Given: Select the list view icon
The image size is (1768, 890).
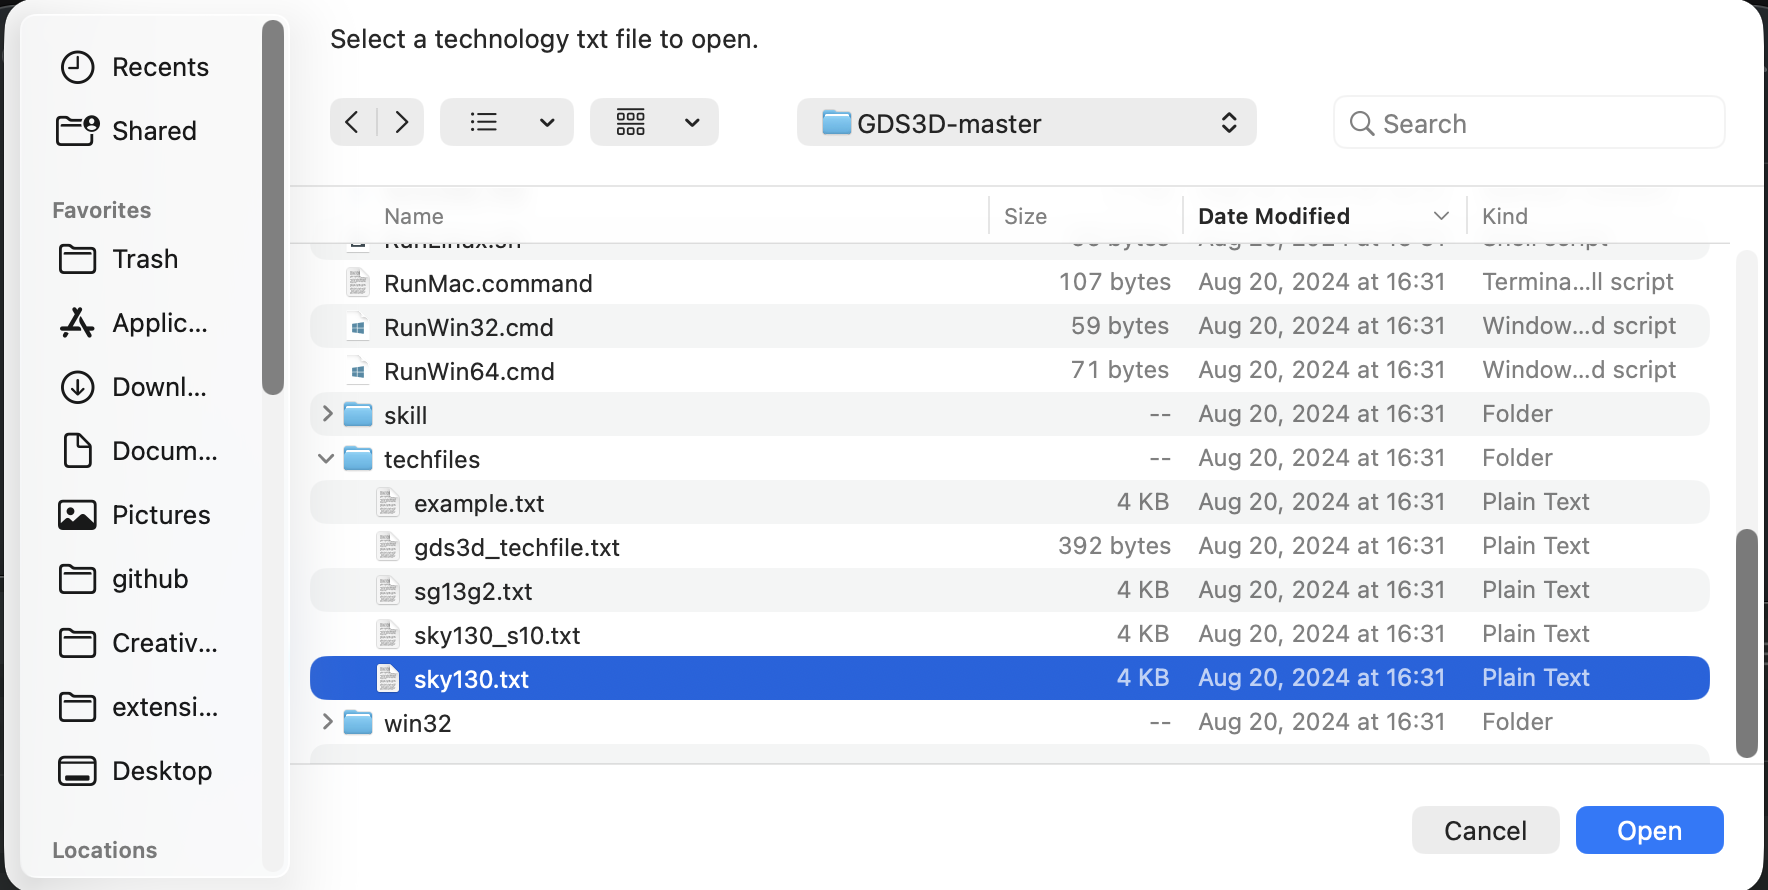Looking at the screenshot, I should (484, 122).
